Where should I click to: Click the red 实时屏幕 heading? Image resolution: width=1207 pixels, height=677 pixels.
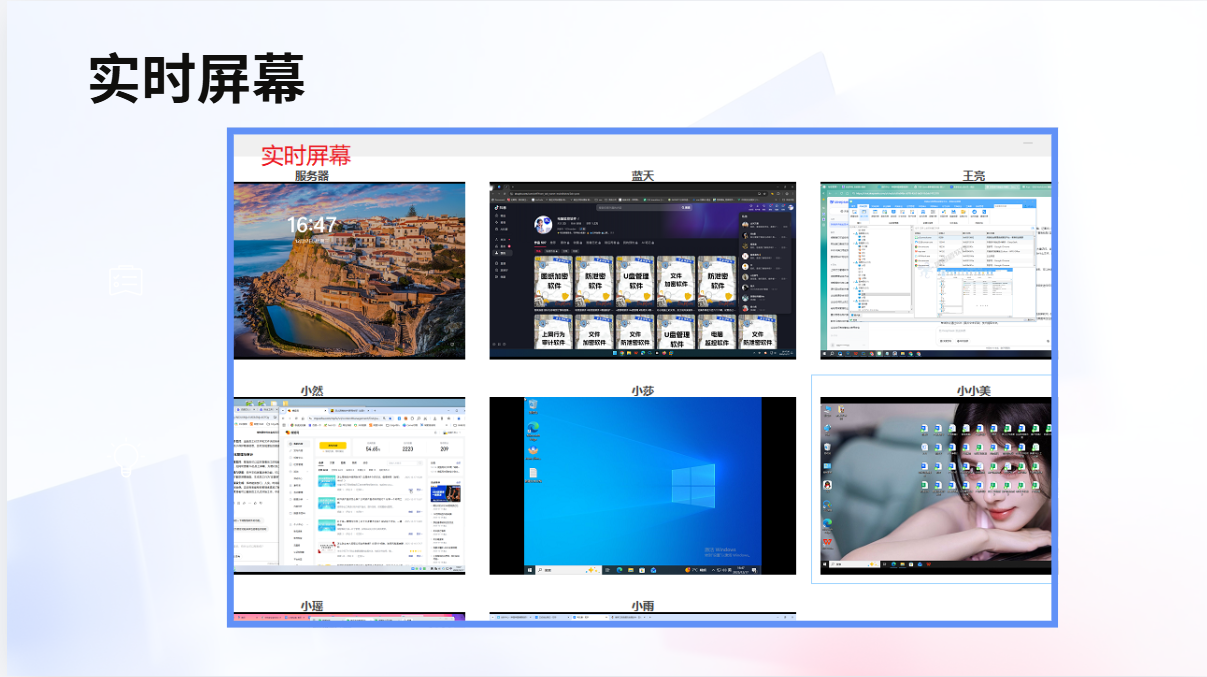306,155
